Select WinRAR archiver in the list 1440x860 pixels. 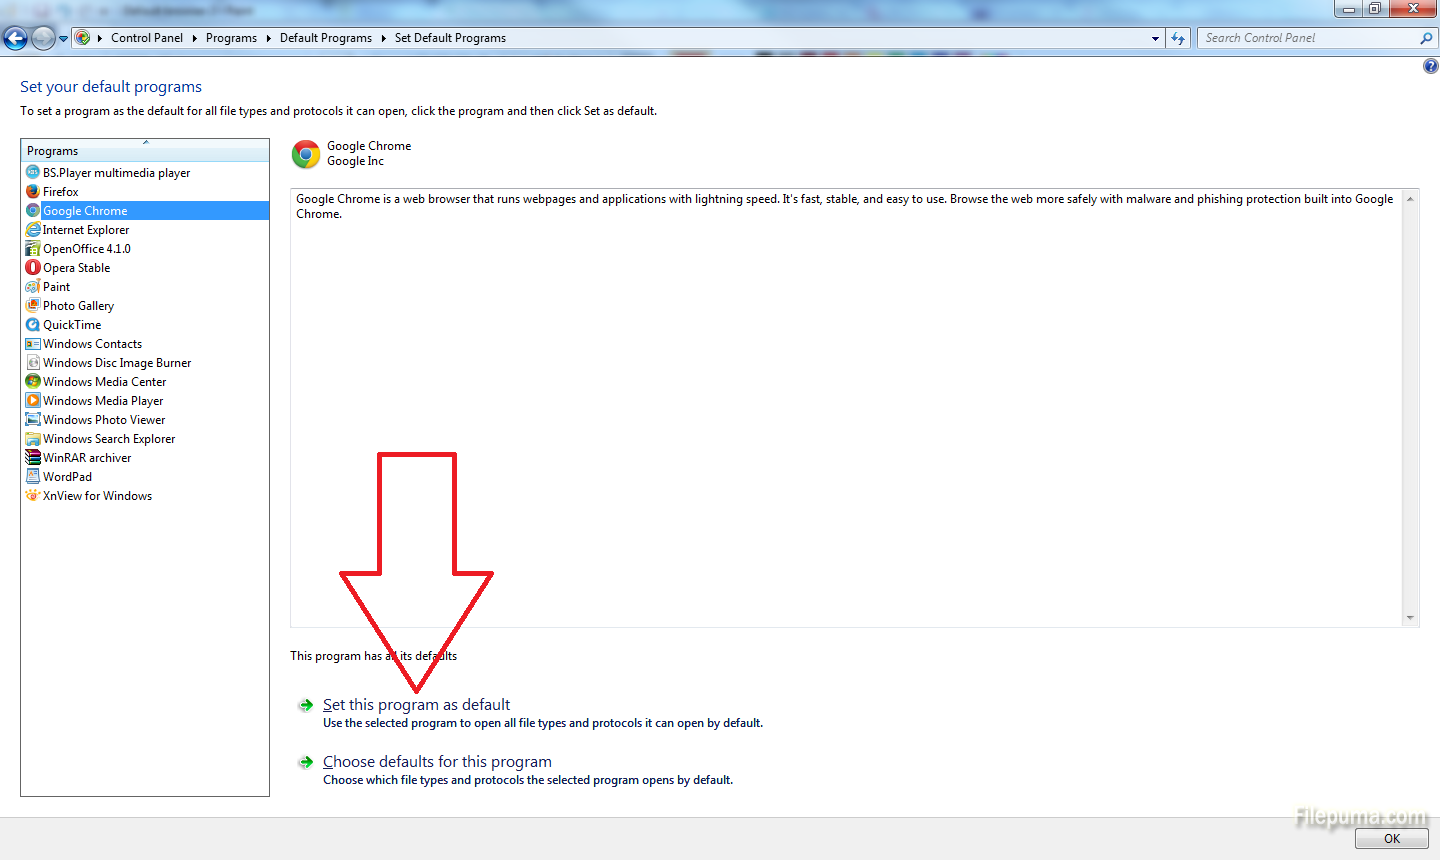[x=145, y=458]
